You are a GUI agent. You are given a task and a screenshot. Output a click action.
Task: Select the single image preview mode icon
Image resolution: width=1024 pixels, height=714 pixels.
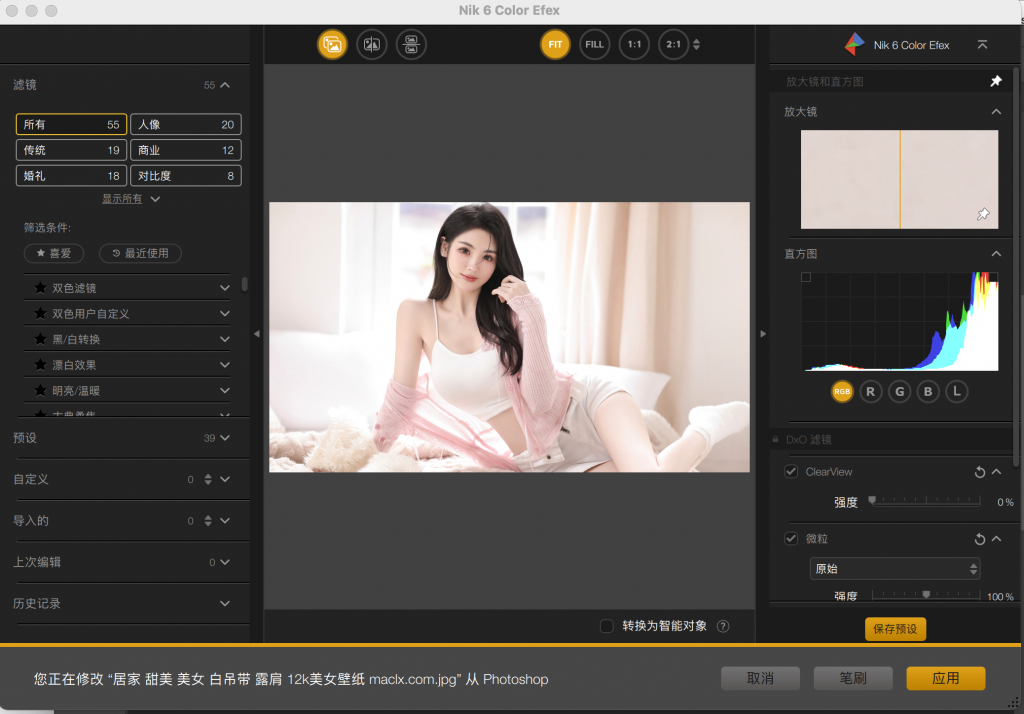pyautogui.click(x=332, y=44)
